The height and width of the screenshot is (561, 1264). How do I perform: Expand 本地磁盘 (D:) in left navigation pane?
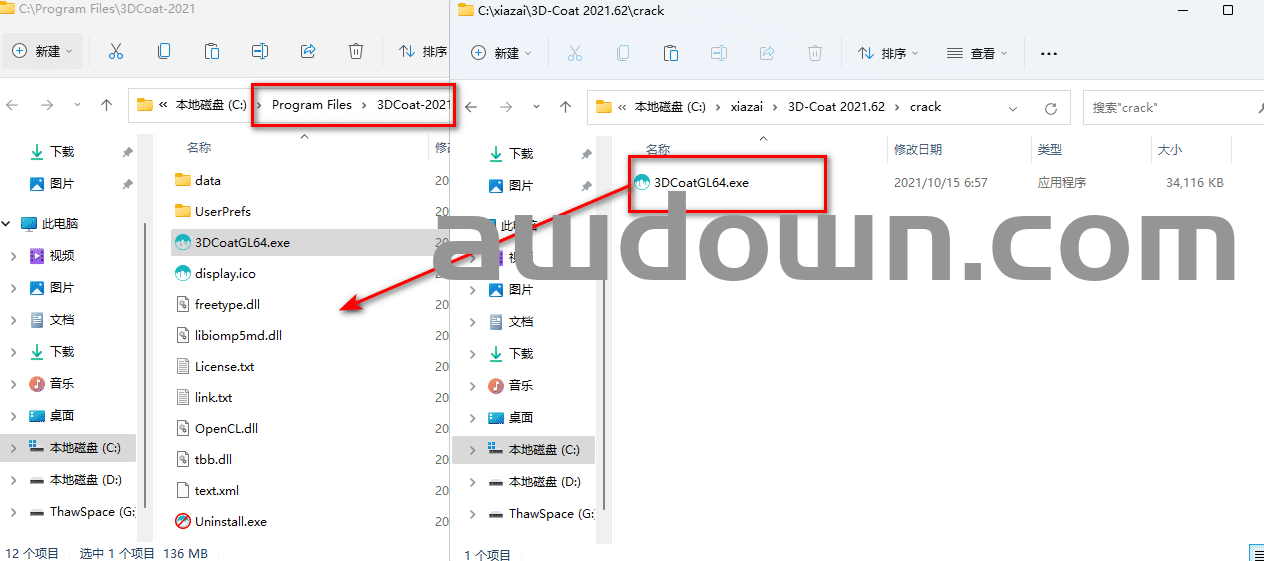point(13,480)
